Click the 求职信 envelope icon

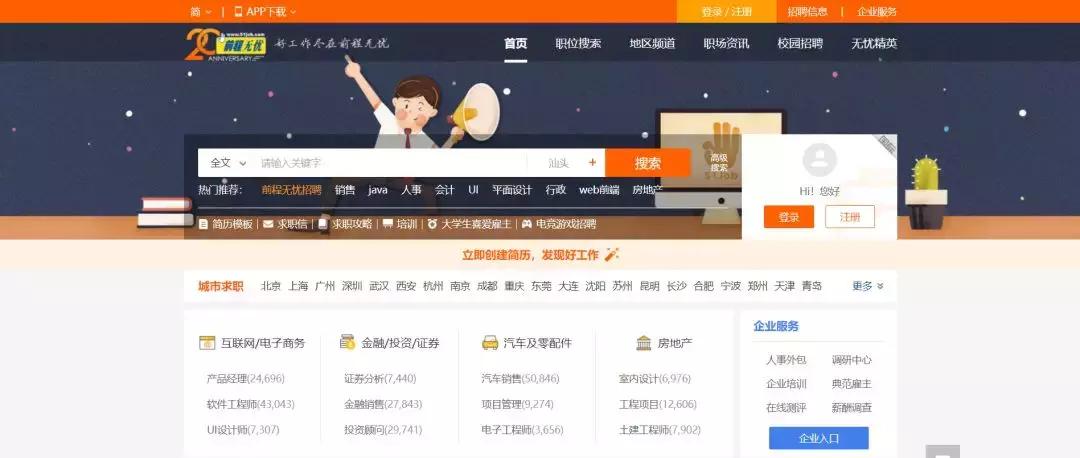(268, 224)
